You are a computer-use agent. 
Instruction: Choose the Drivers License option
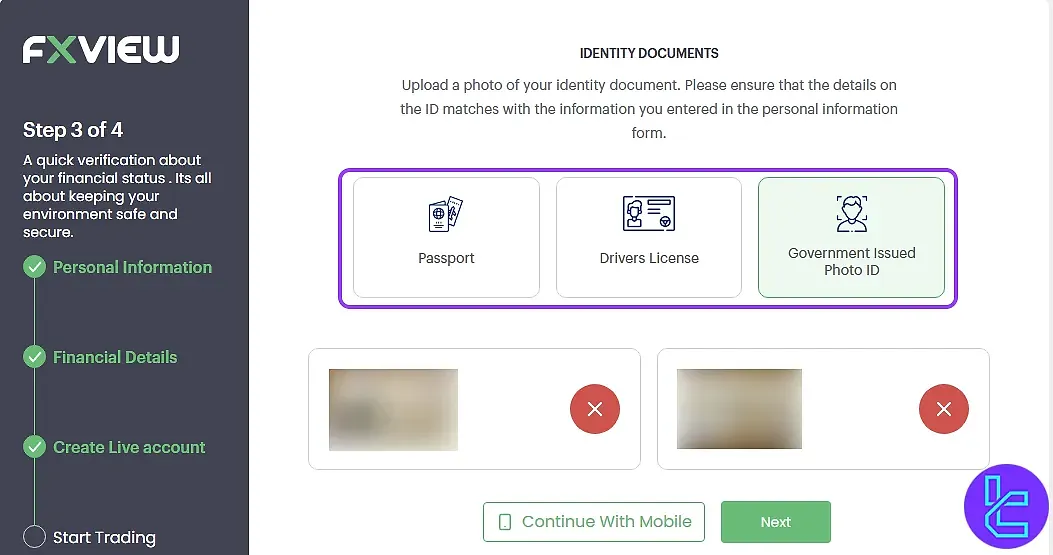649,238
